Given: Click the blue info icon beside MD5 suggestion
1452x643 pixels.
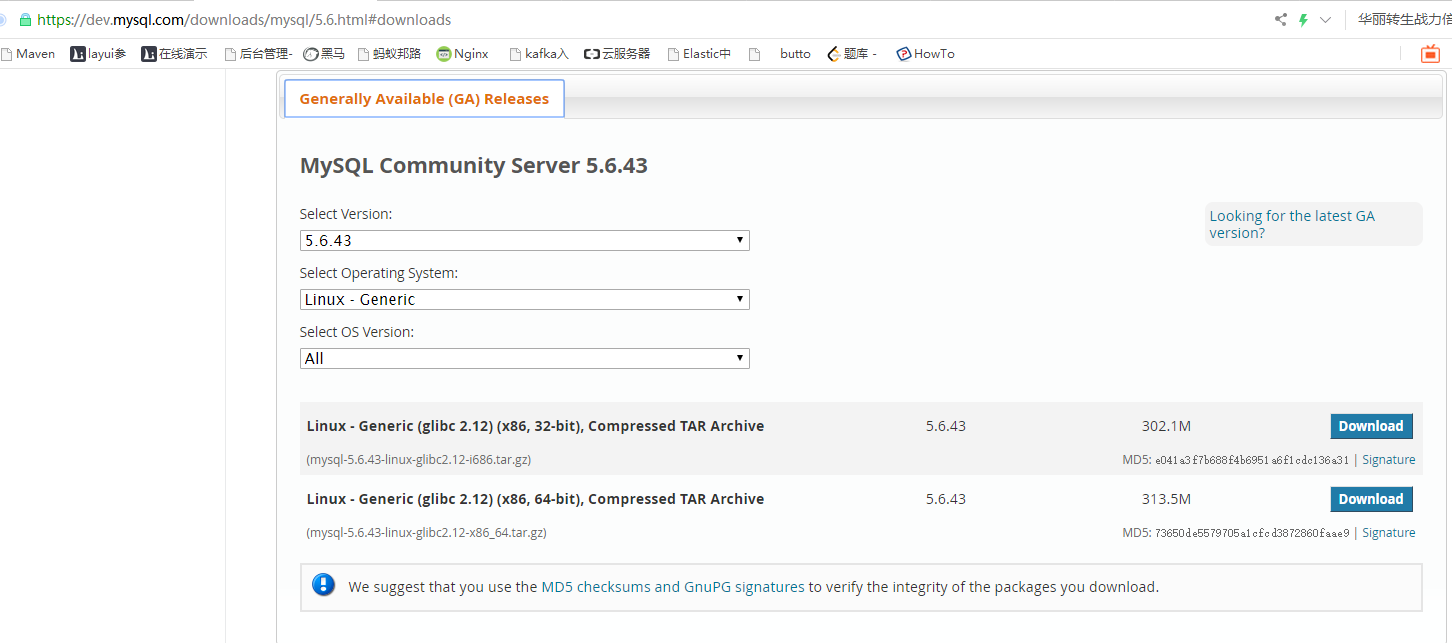Looking at the screenshot, I should pyautogui.click(x=324, y=585).
